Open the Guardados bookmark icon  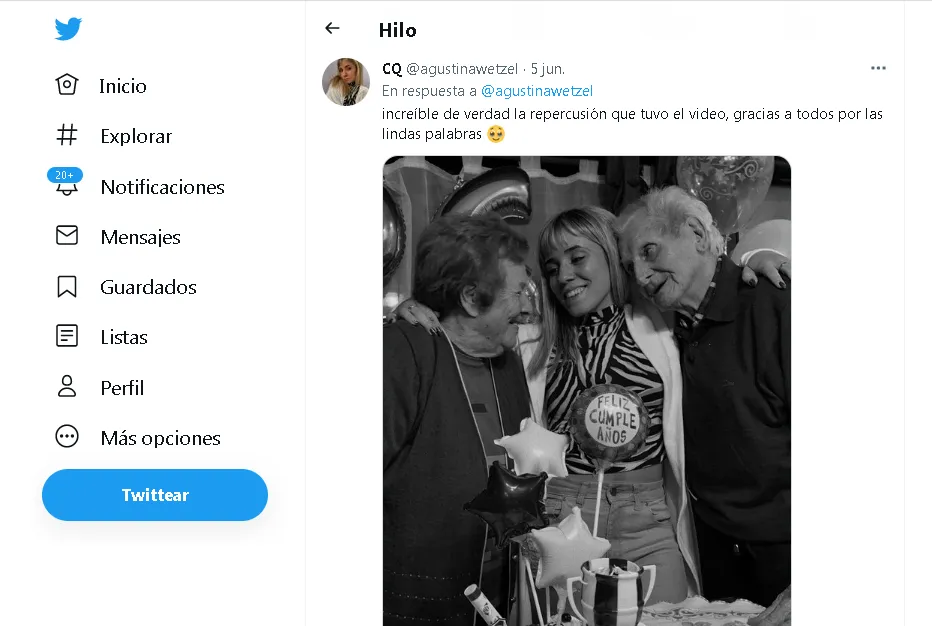click(67, 287)
